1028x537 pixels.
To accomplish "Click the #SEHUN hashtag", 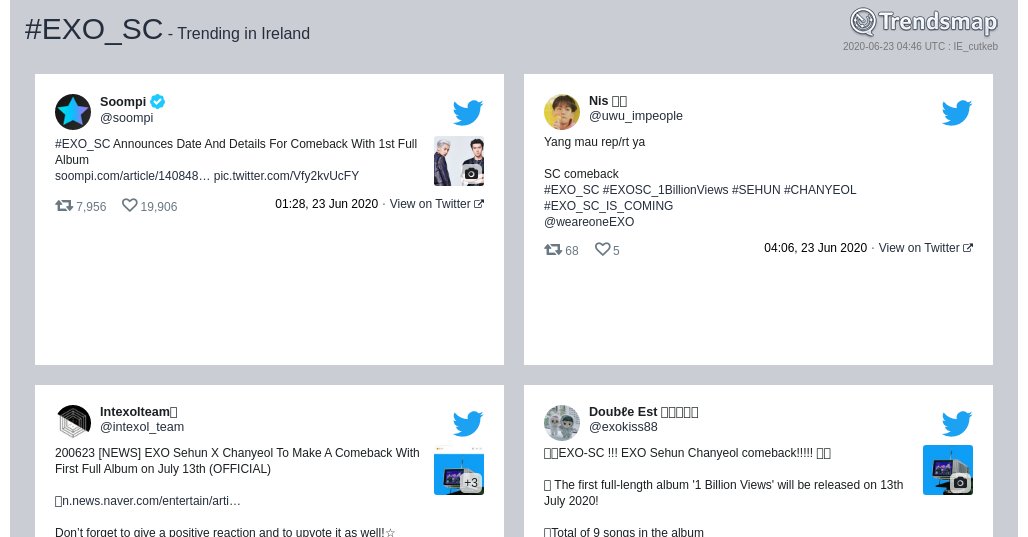I will pos(756,189).
